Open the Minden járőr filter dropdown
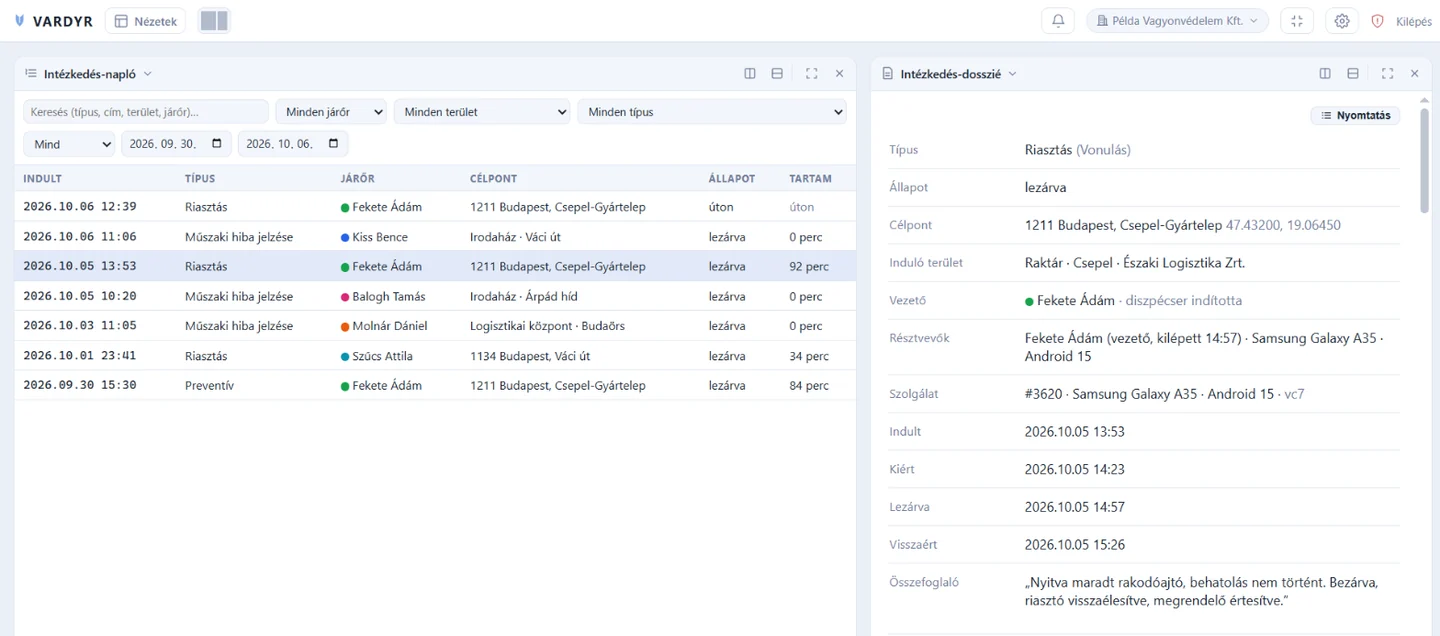 tap(331, 112)
